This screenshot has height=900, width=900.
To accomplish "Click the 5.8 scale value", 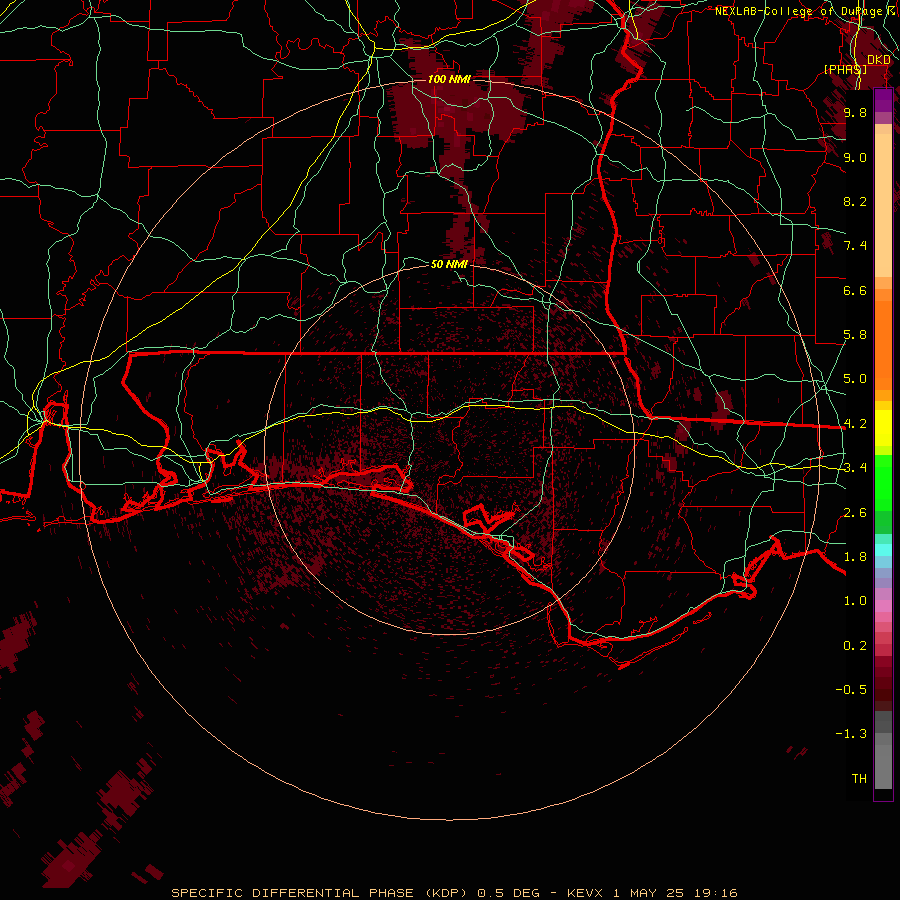I will point(855,335).
